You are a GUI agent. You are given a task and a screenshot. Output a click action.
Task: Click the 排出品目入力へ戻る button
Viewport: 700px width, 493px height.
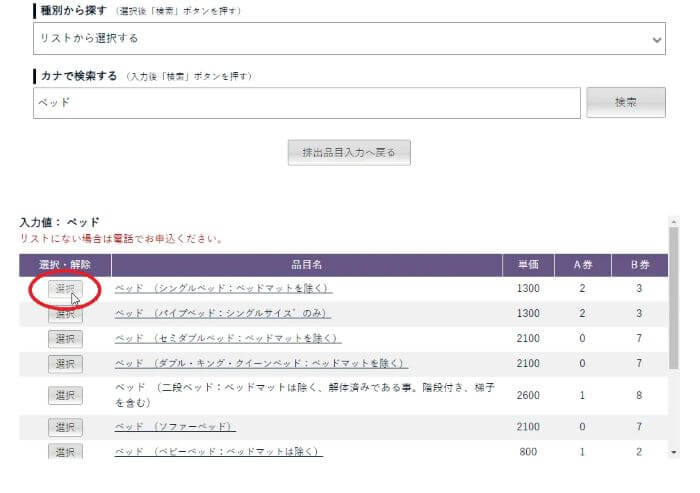(x=349, y=153)
